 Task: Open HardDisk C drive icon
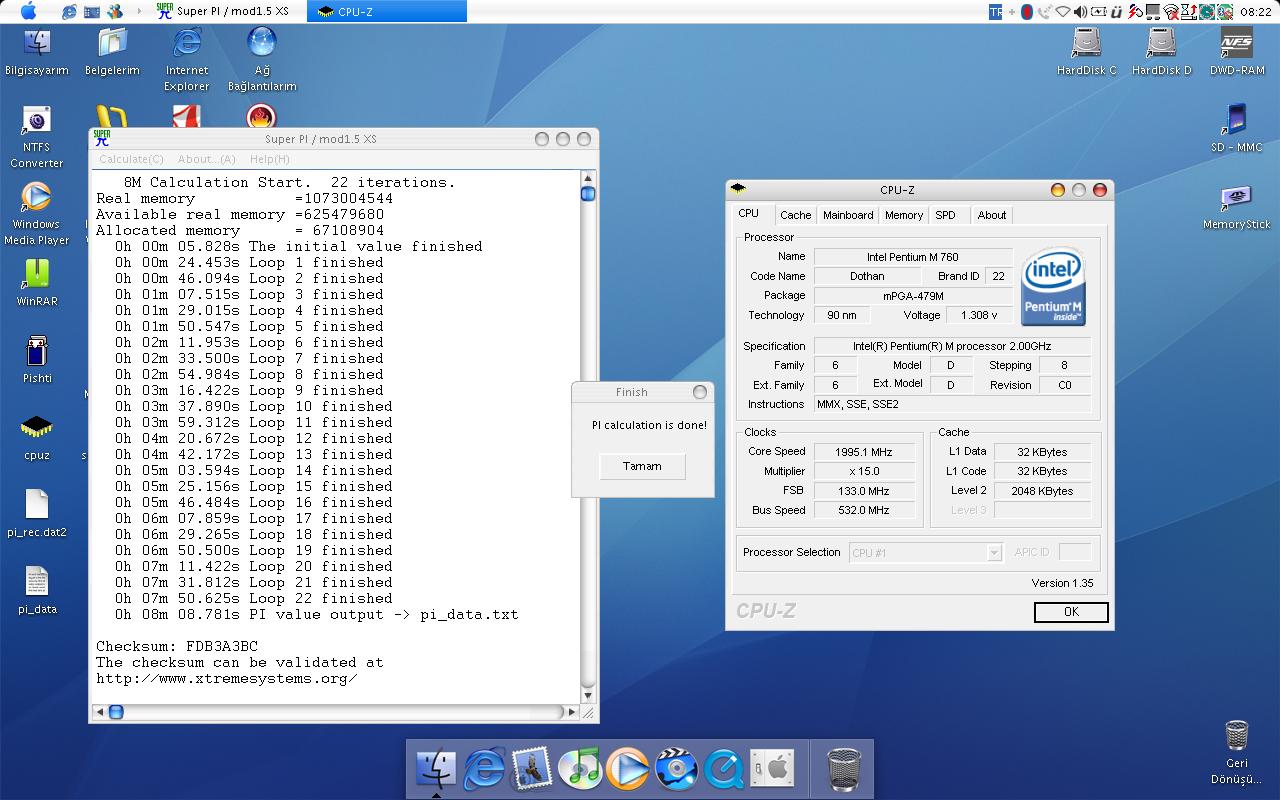pyautogui.click(x=1086, y=52)
